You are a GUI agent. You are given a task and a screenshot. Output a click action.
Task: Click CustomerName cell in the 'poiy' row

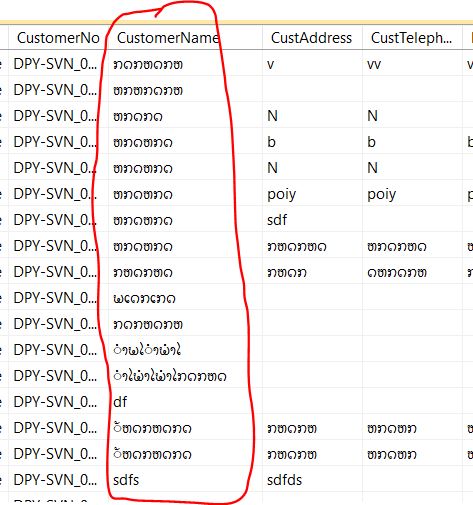[x=185, y=194]
